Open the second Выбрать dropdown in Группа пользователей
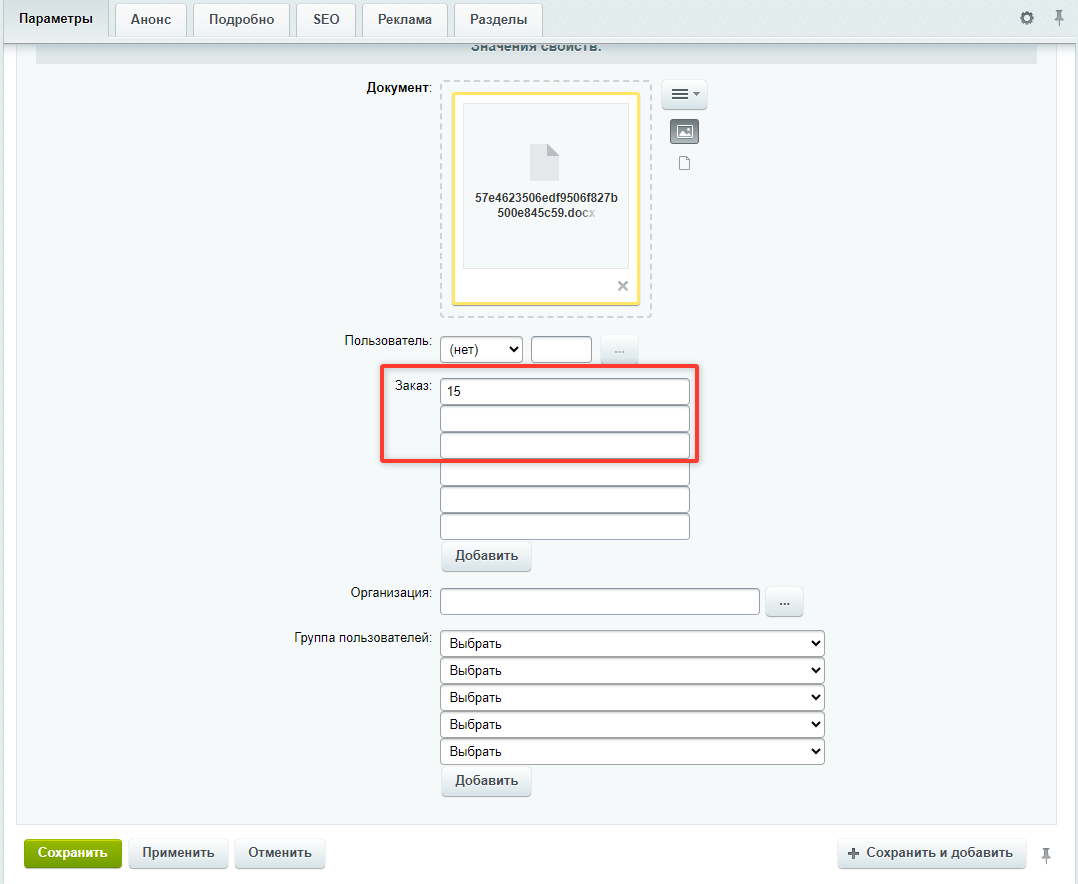This screenshot has width=1078, height=884. click(632, 670)
